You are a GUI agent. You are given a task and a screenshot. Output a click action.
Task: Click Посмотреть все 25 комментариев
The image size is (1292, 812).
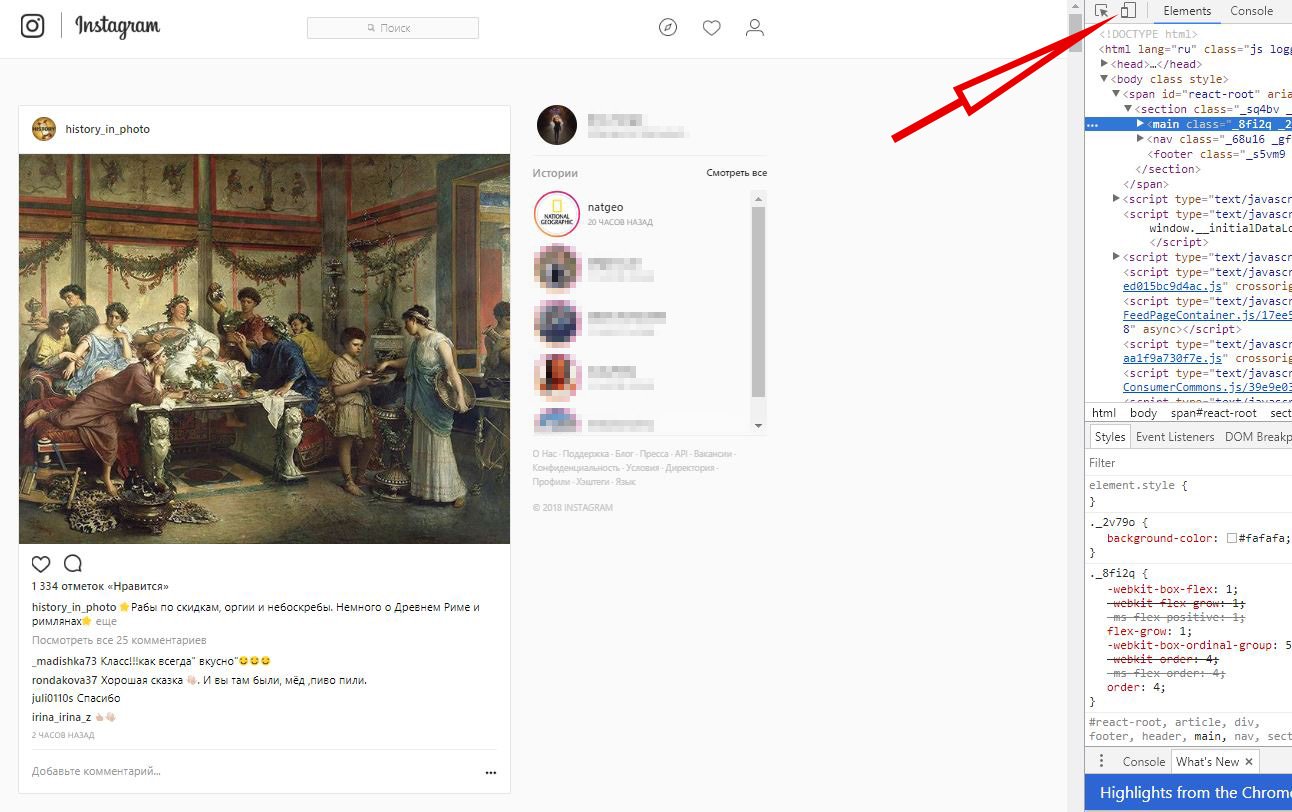tap(119, 640)
